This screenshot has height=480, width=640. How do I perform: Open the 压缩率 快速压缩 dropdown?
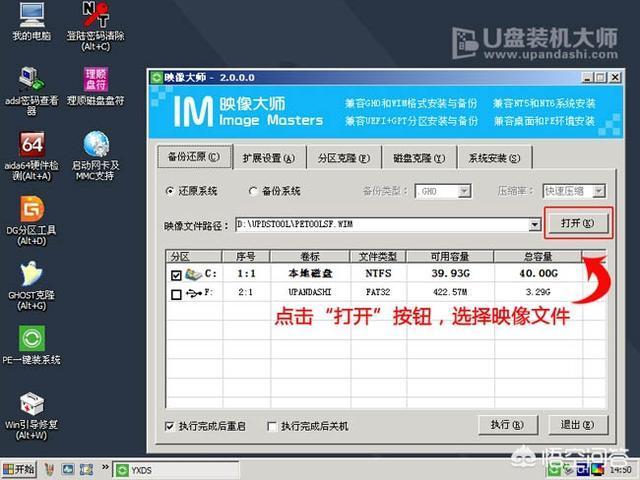point(598,191)
